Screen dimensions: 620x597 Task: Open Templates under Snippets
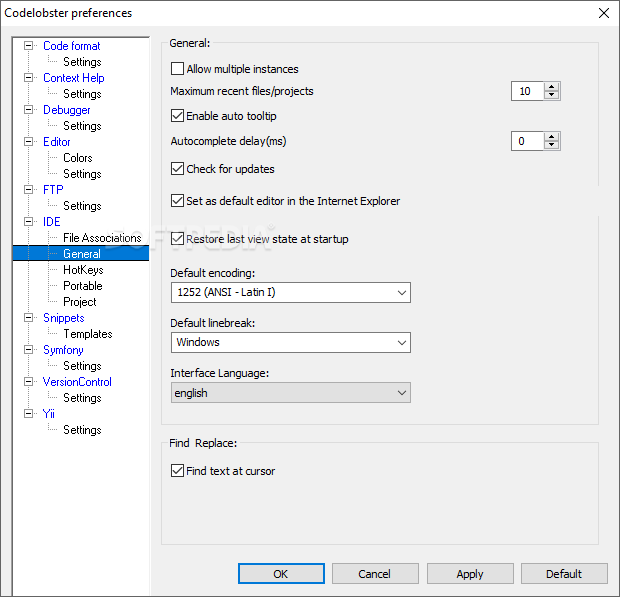click(x=88, y=334)
